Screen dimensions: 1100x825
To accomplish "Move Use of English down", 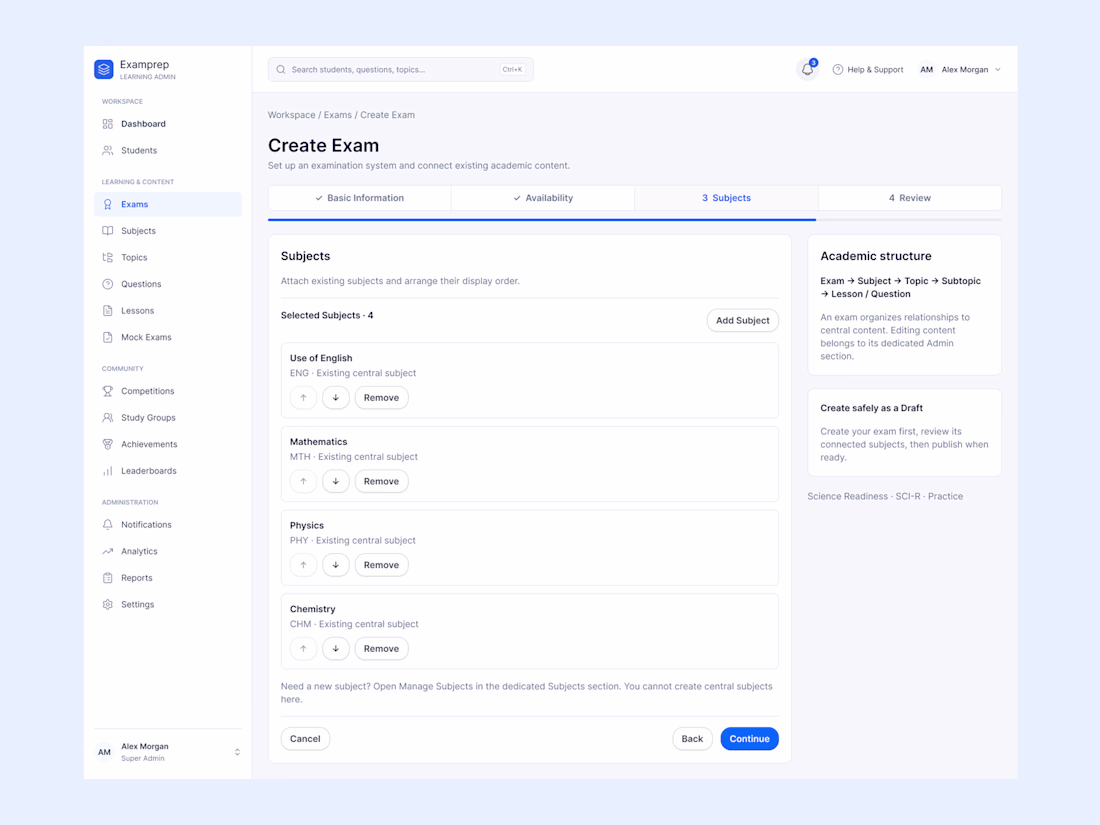I will point(336,398).
